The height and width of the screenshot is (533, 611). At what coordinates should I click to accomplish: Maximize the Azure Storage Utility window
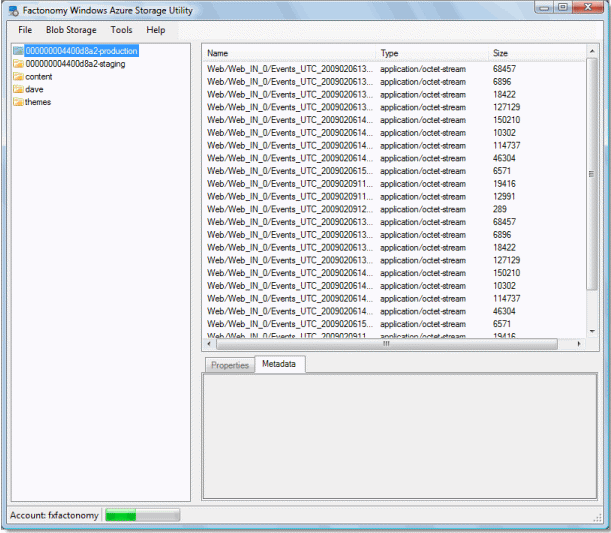tap(563, 7)
